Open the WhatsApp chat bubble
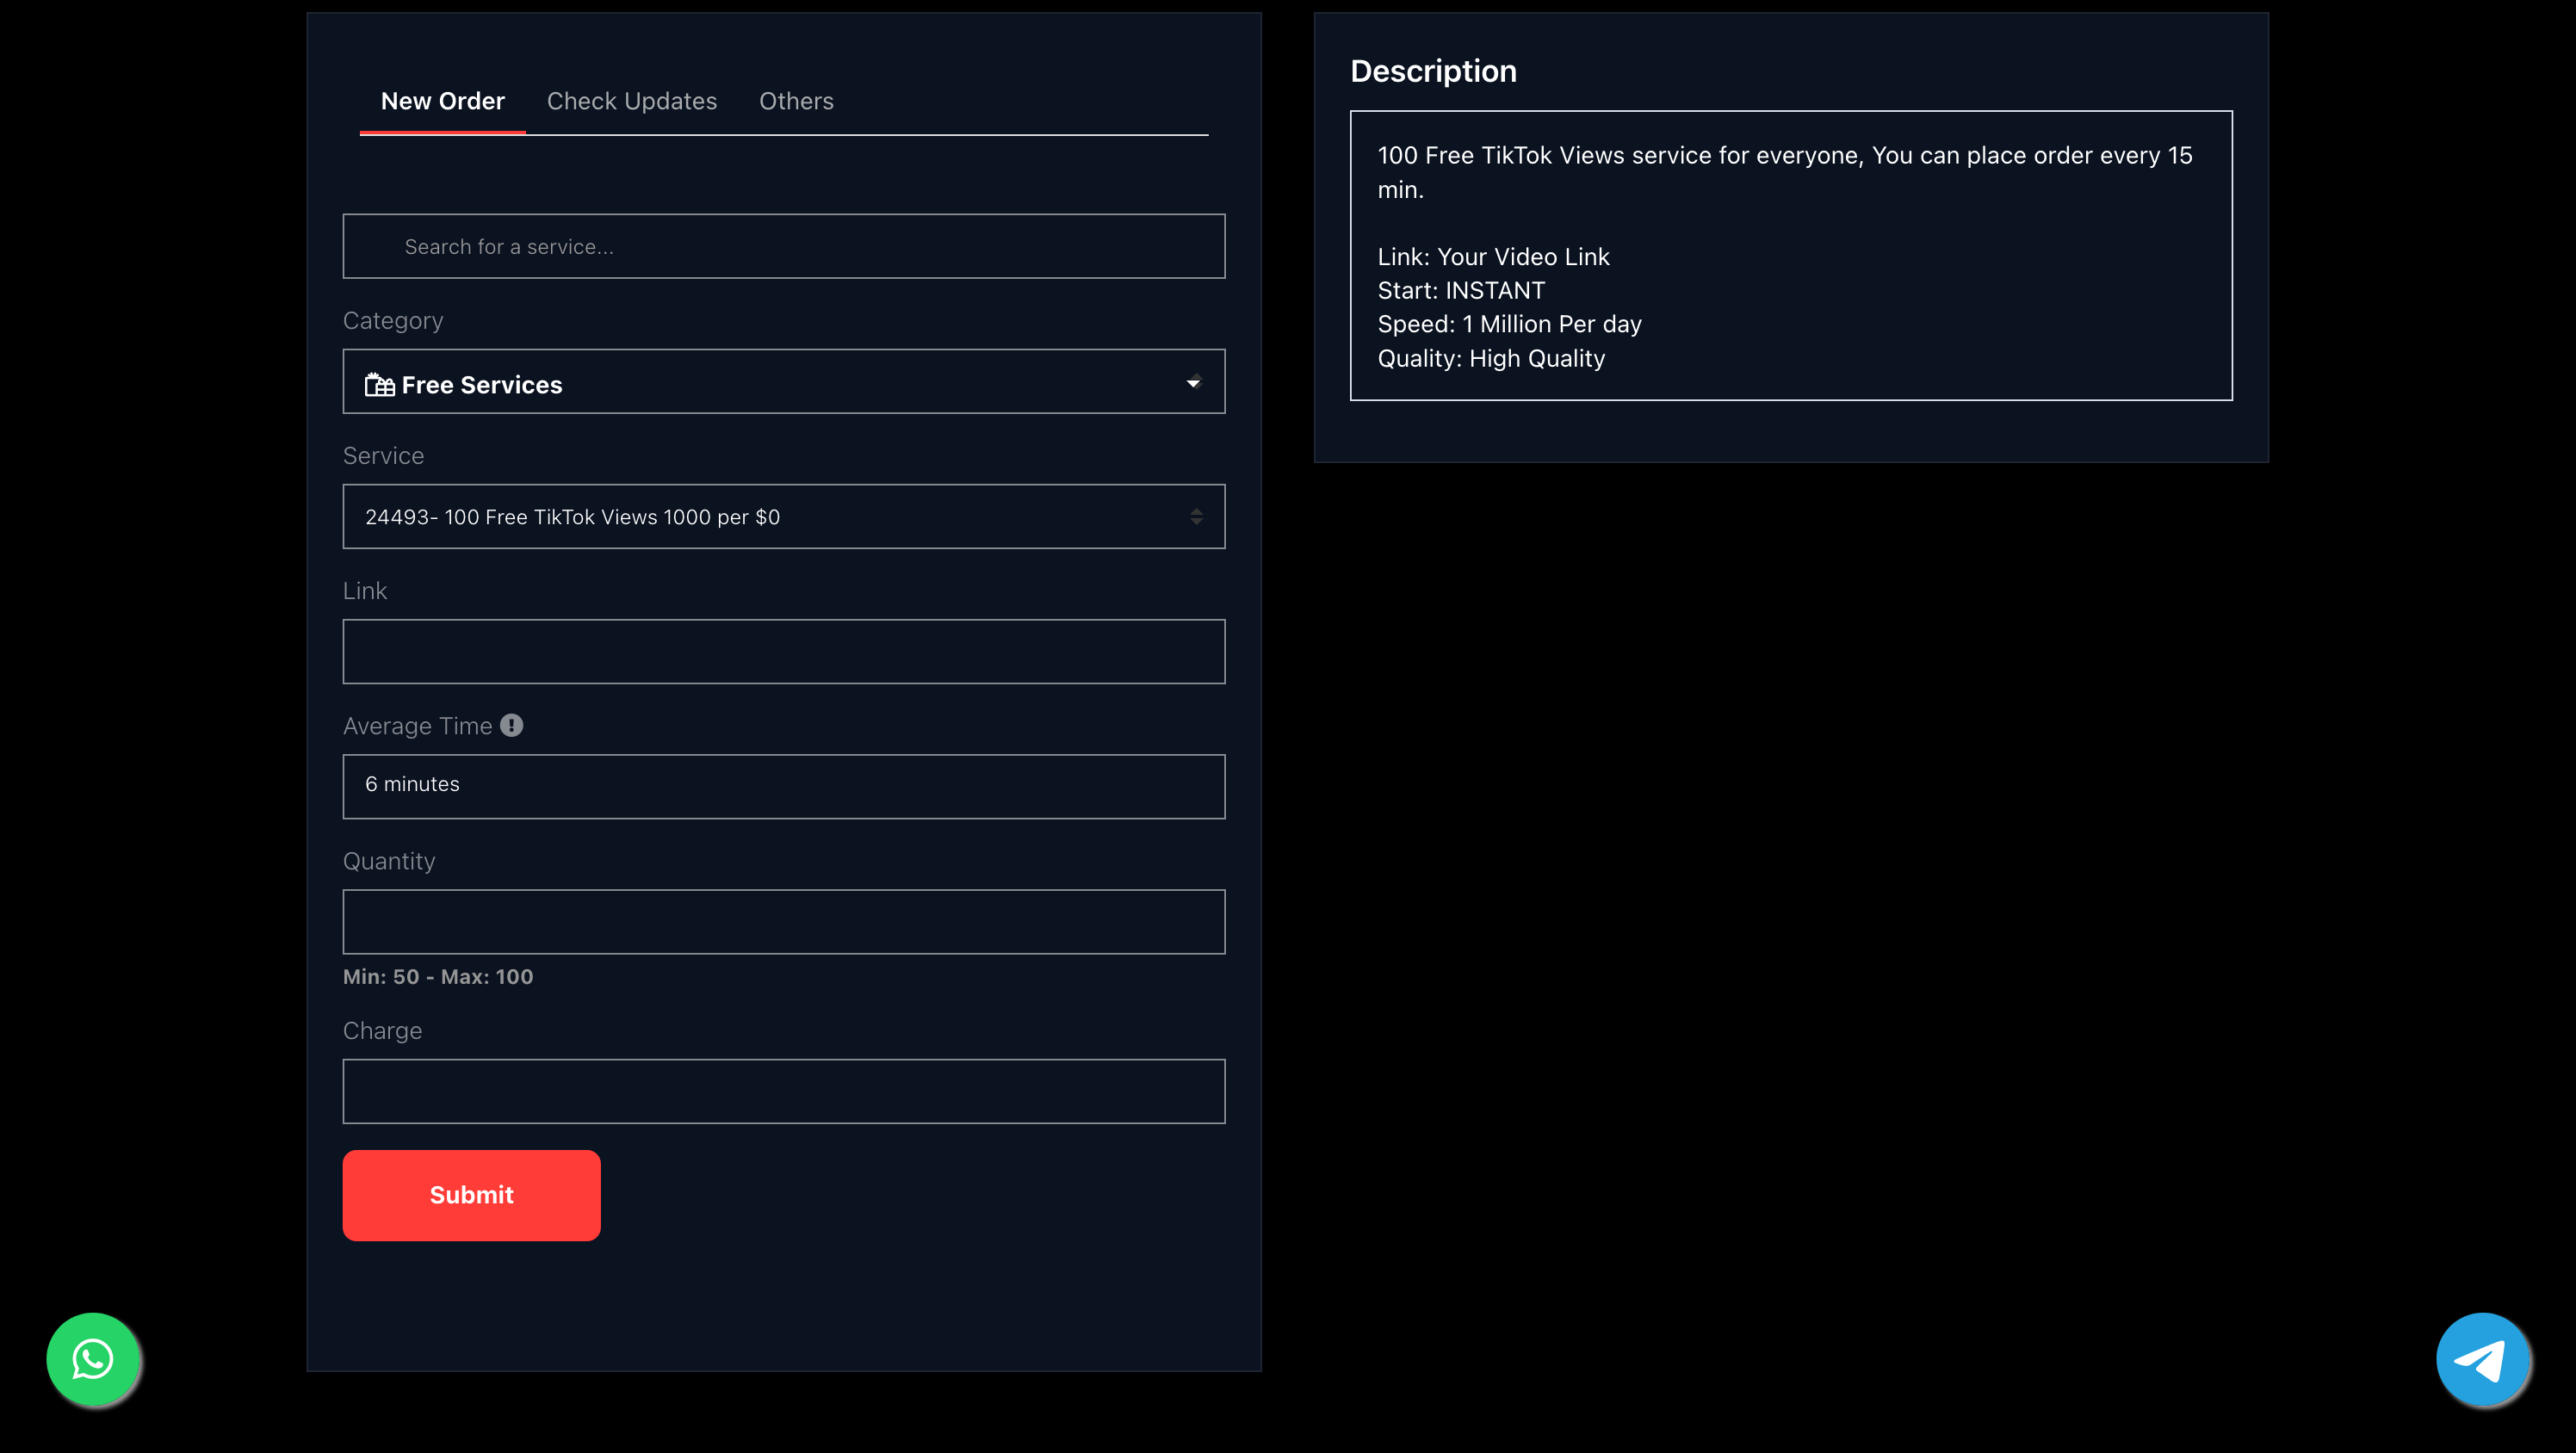This screenshot has height=1453, width=2576. (x=93, y=1359)
